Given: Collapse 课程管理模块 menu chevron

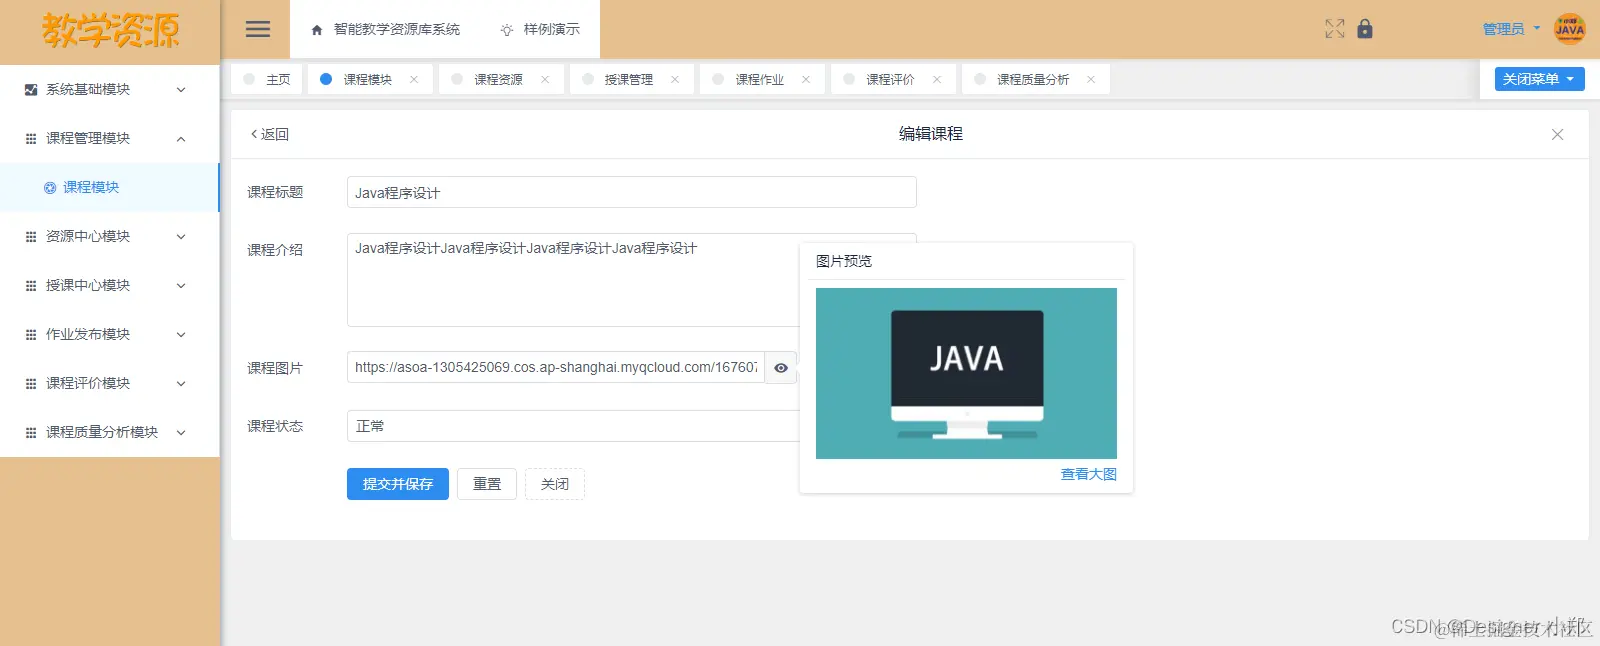Looking at the screenshot, I should [x=181, y=138].
